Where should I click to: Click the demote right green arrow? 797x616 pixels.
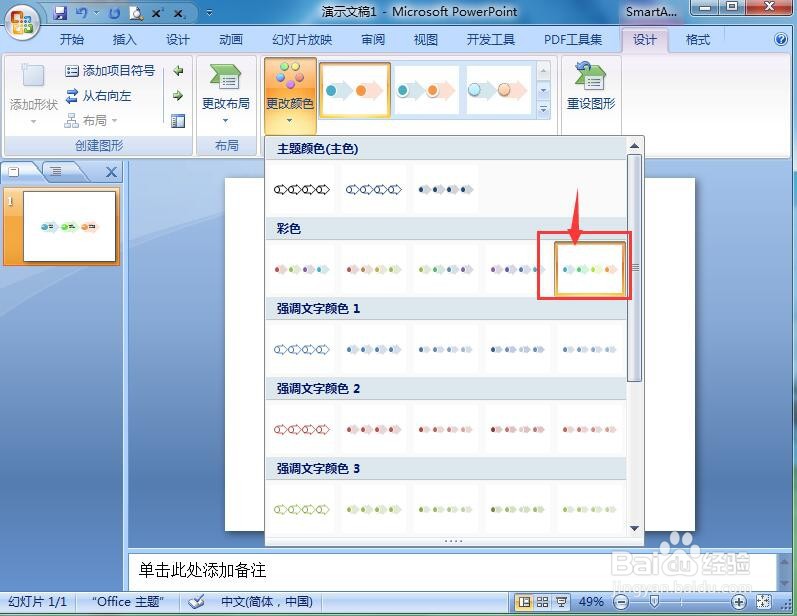tap(178, 96)
